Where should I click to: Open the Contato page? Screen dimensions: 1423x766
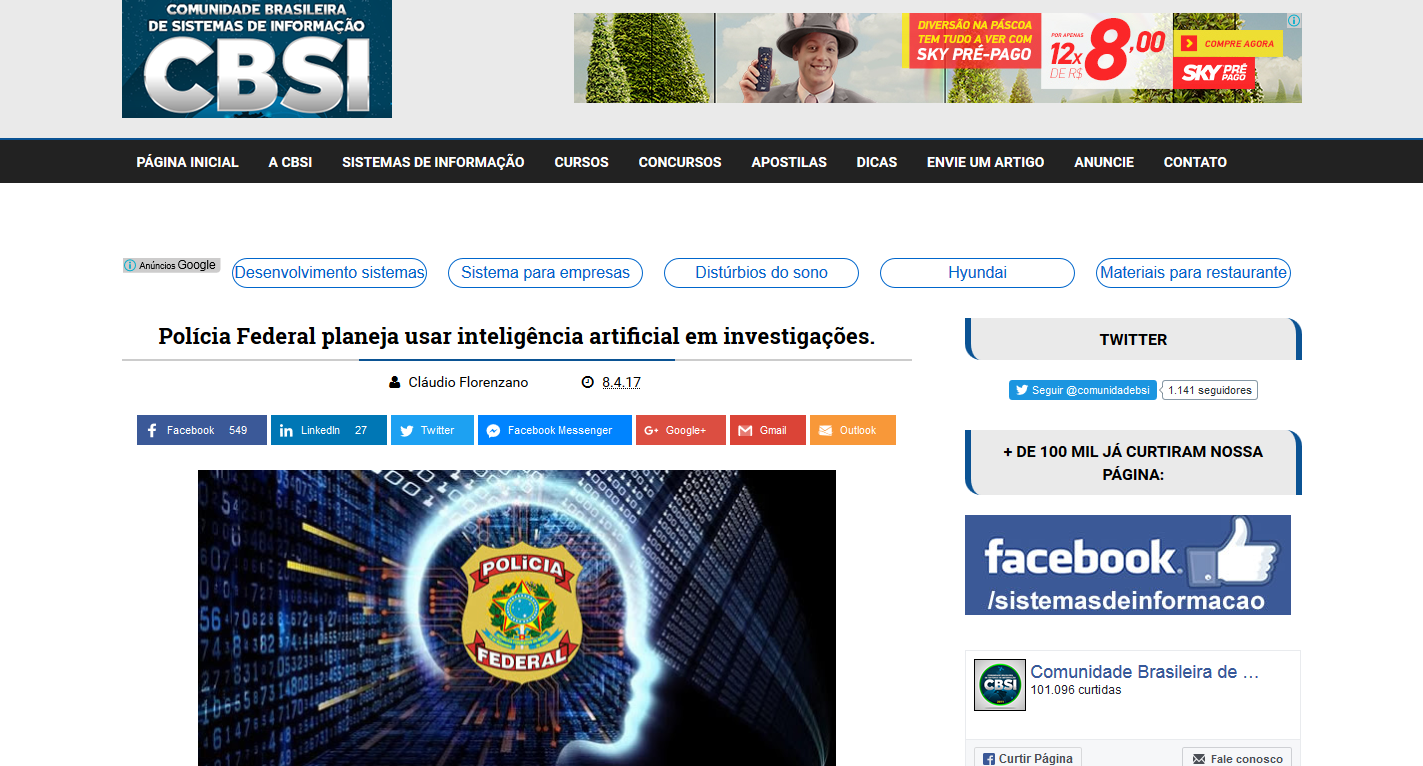pyautogui.click(x=1195, y=162)
